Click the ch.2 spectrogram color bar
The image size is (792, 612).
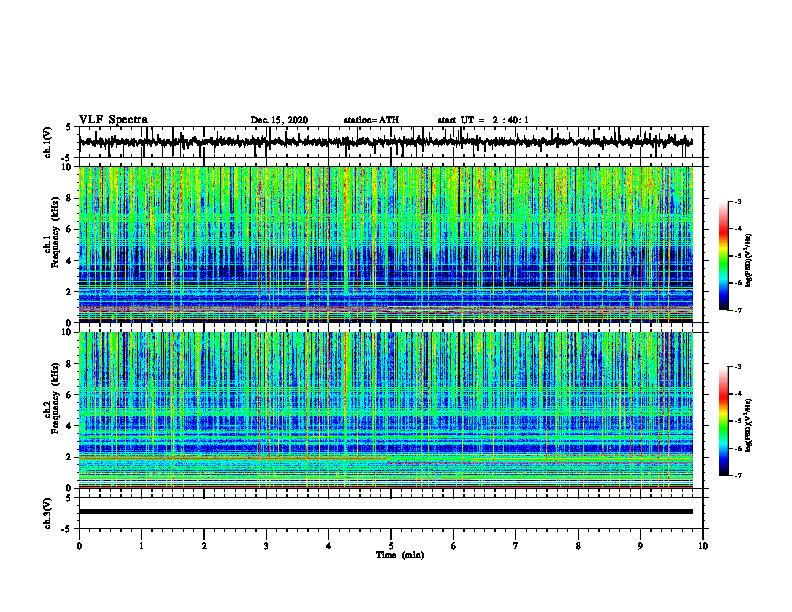tap(724, 421)
